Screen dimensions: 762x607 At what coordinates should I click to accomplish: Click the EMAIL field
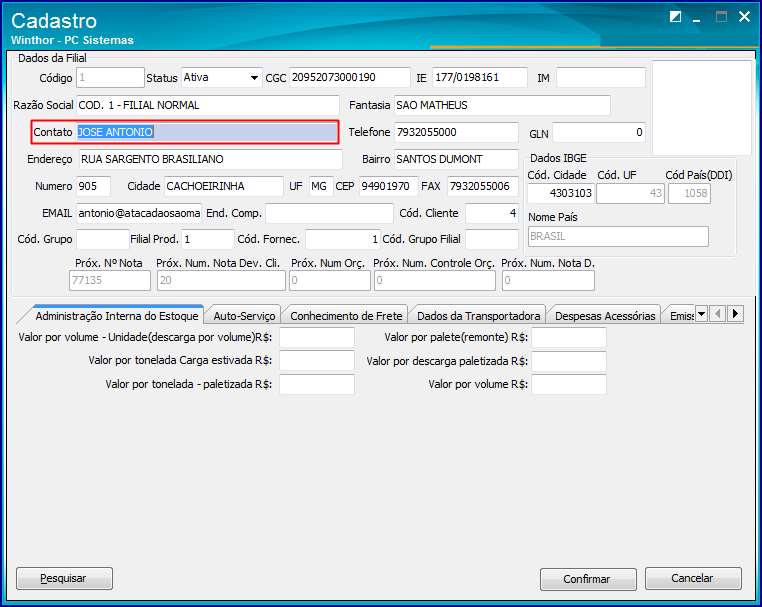[x=139, y=213]
